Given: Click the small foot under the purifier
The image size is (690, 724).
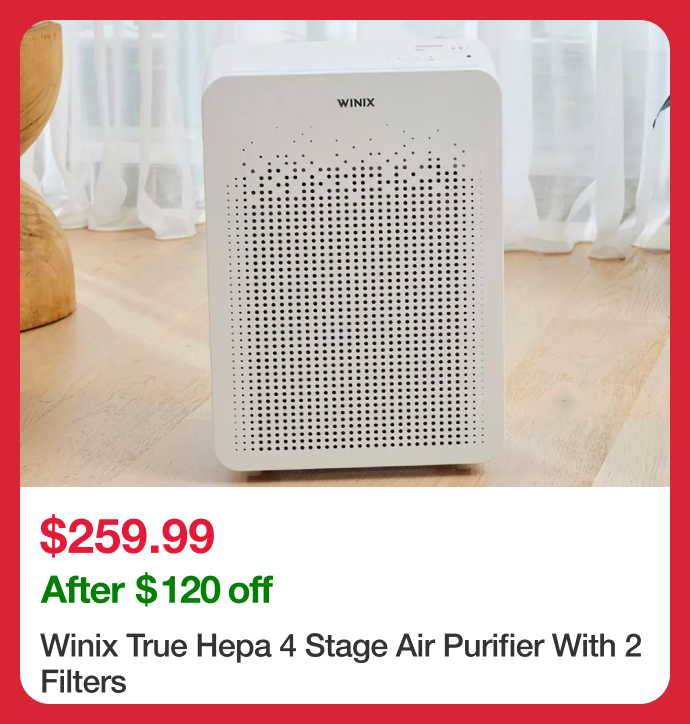Looking at the screenshot, I should 254,473.
